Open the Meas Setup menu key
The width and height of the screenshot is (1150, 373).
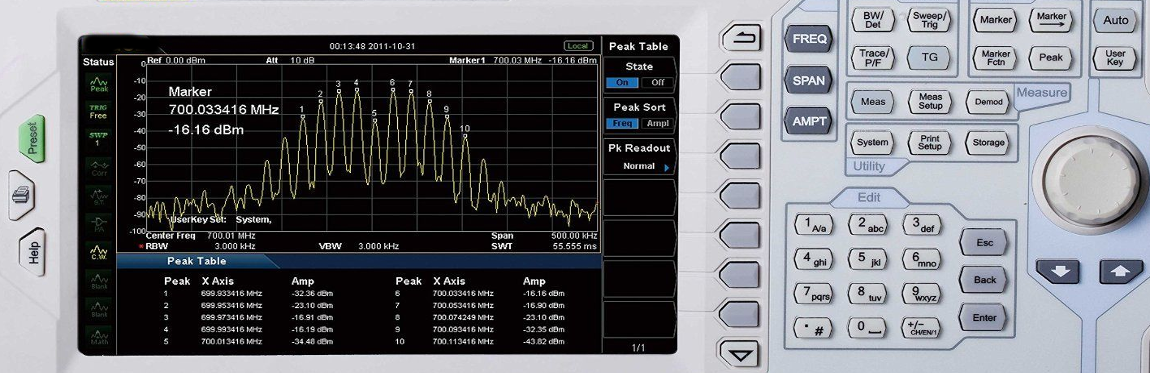click(x=930, y=102)
